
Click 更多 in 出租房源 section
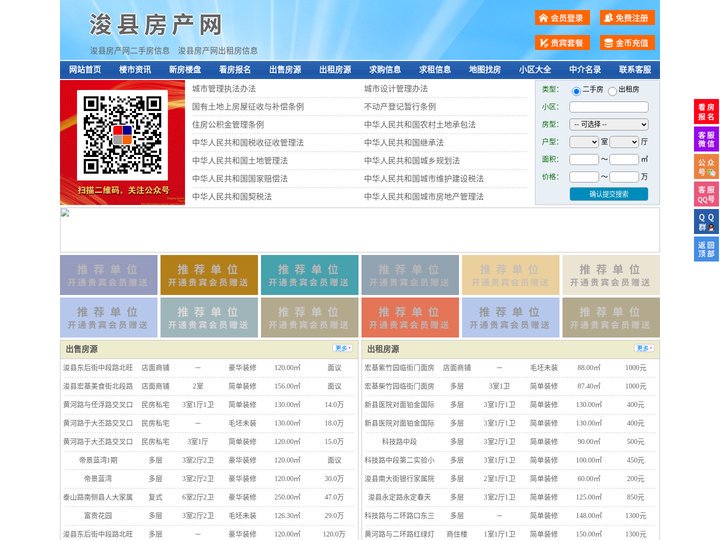644,349
